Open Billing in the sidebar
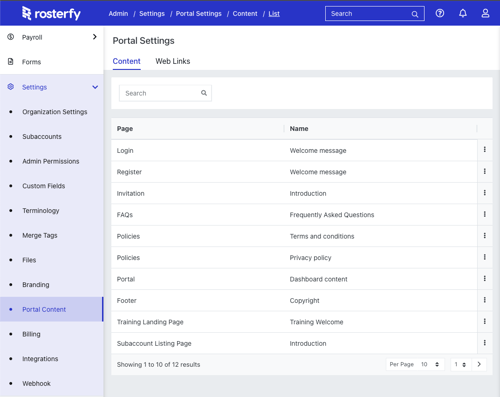The image size is (500, 397). (x=31, y=334)
